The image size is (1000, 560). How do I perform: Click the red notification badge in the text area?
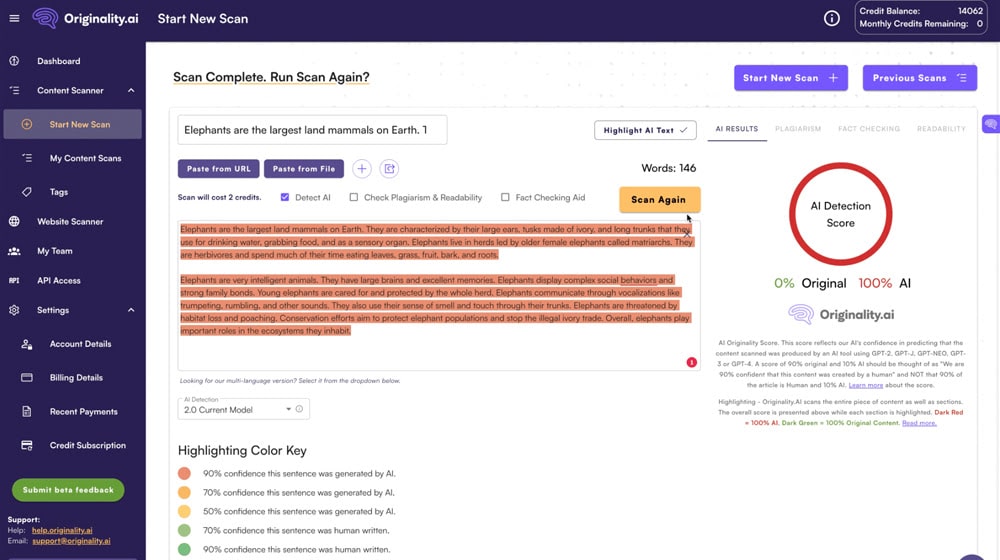pyautogui.click(x=691, y=362)
